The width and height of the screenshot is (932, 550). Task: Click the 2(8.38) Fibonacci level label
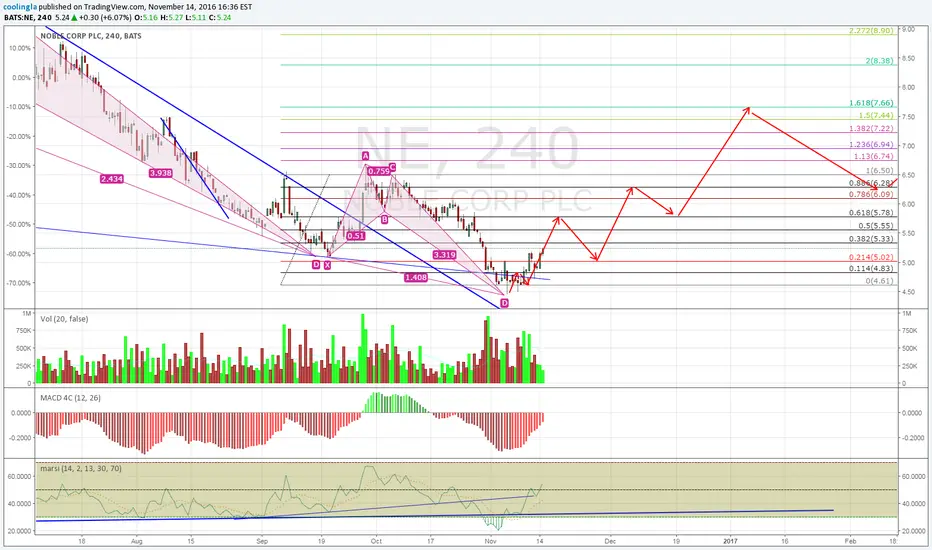tap(879, 61)
